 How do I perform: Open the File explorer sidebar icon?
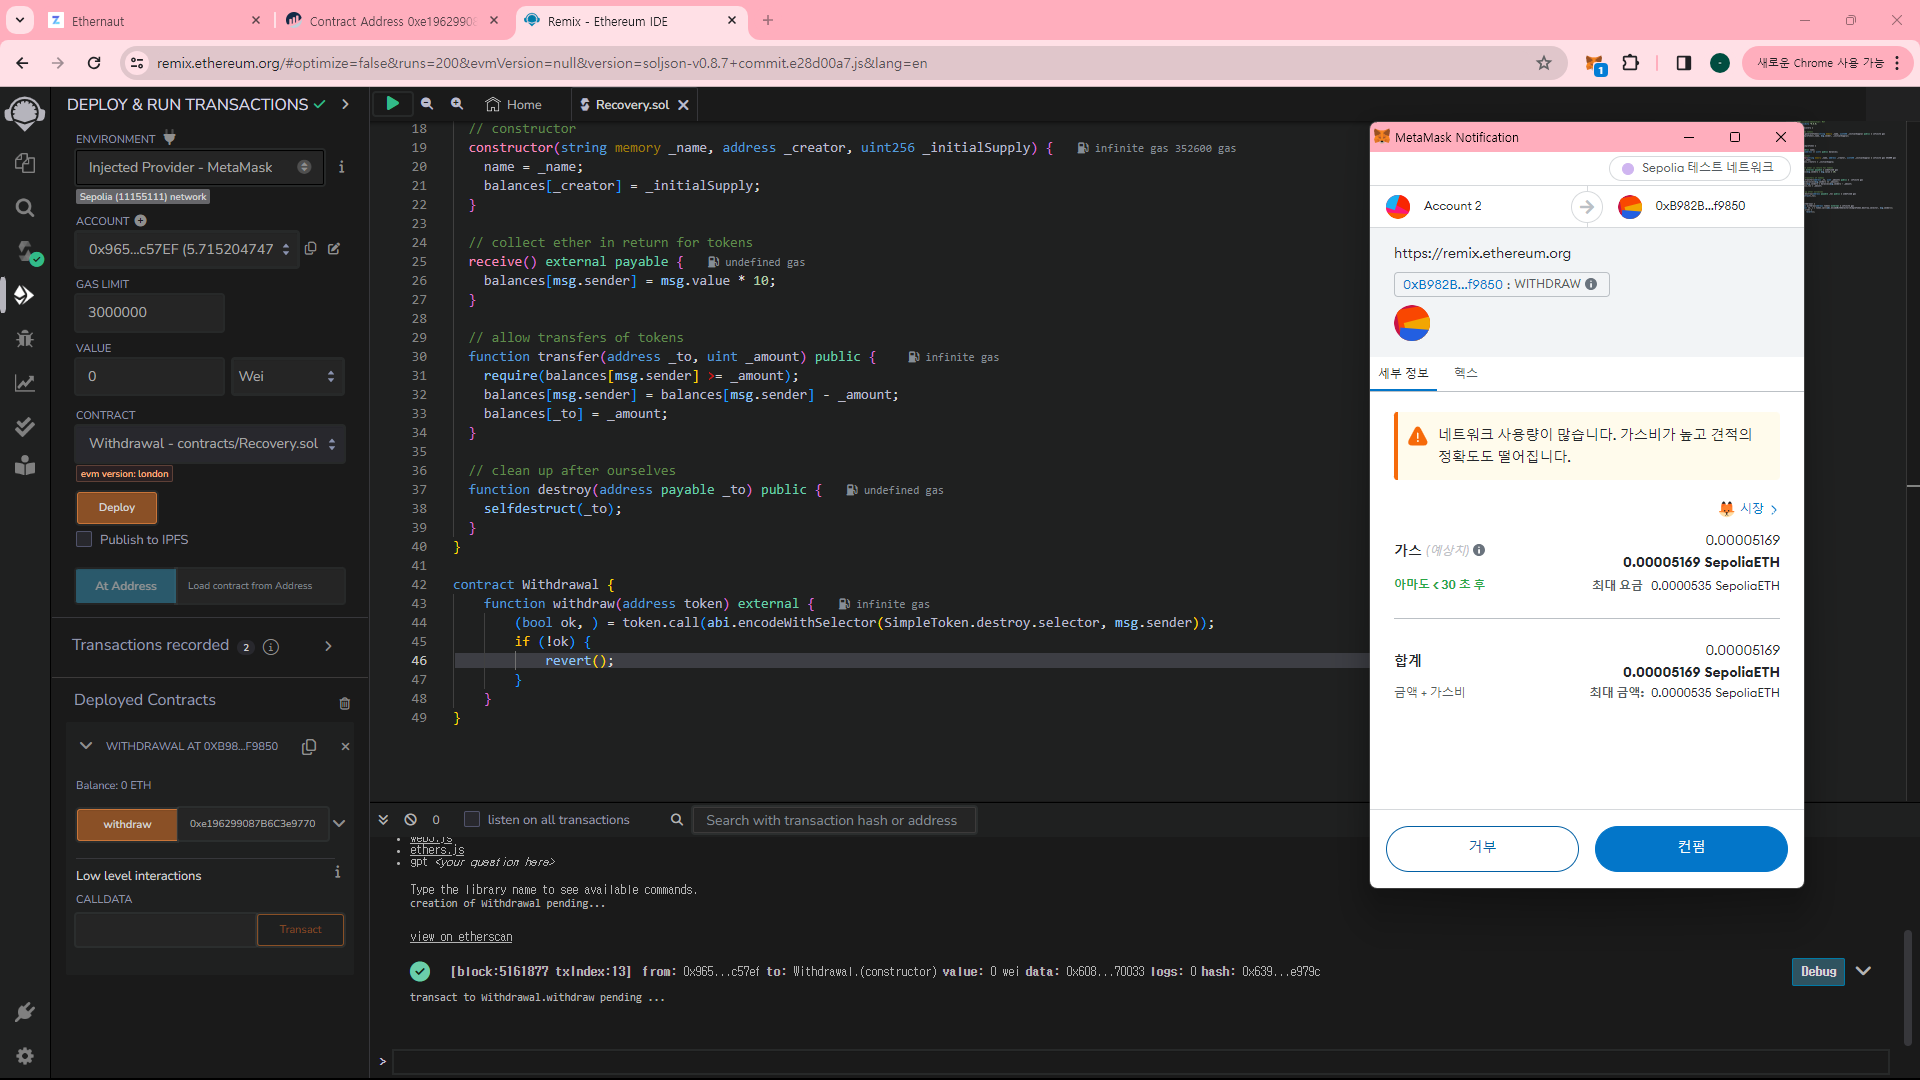pos(25,163)
